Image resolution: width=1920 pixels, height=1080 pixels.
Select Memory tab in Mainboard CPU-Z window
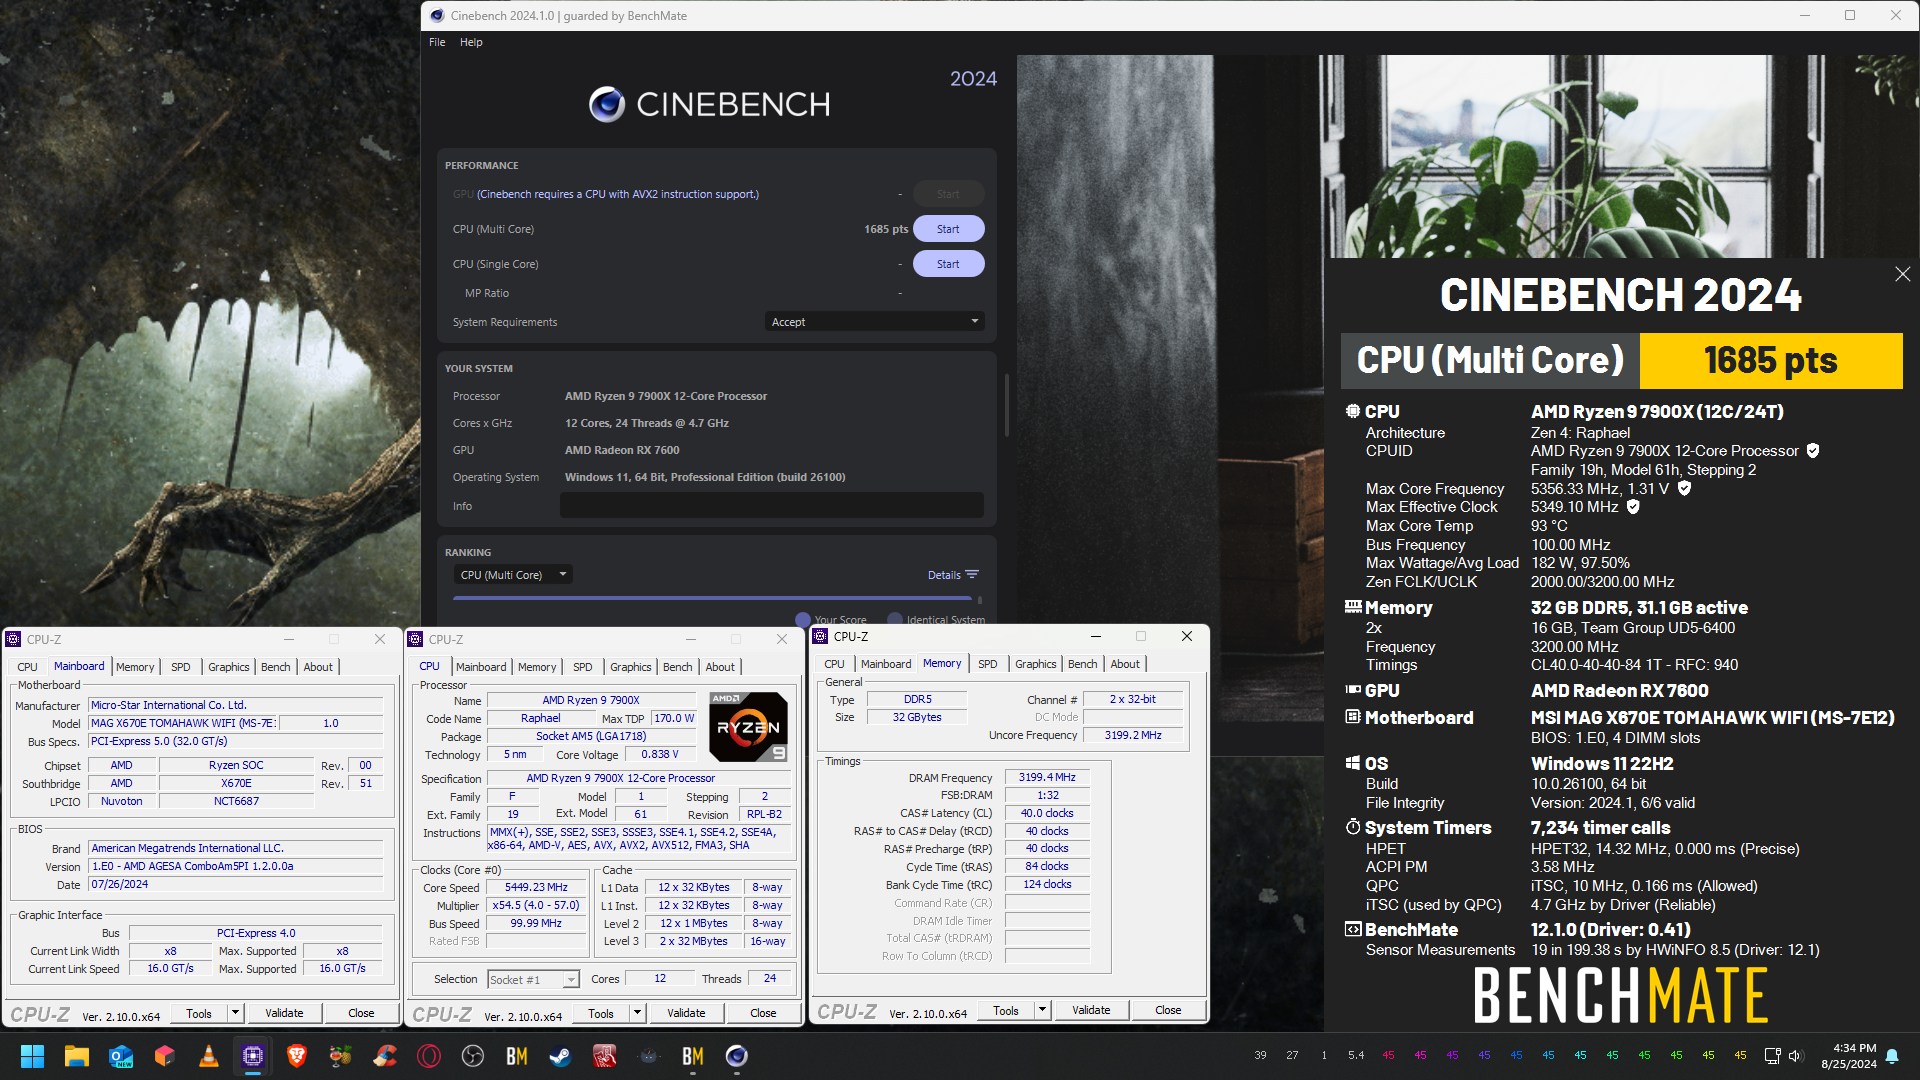point(135,667)
